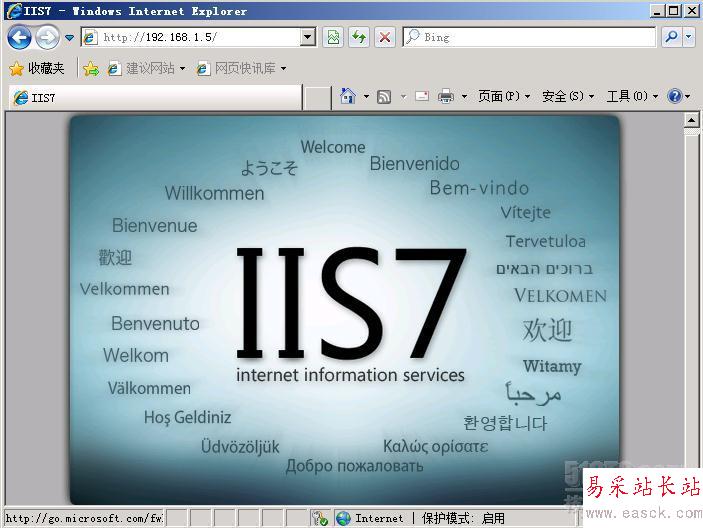Click the Home page icon

(348, 96)
